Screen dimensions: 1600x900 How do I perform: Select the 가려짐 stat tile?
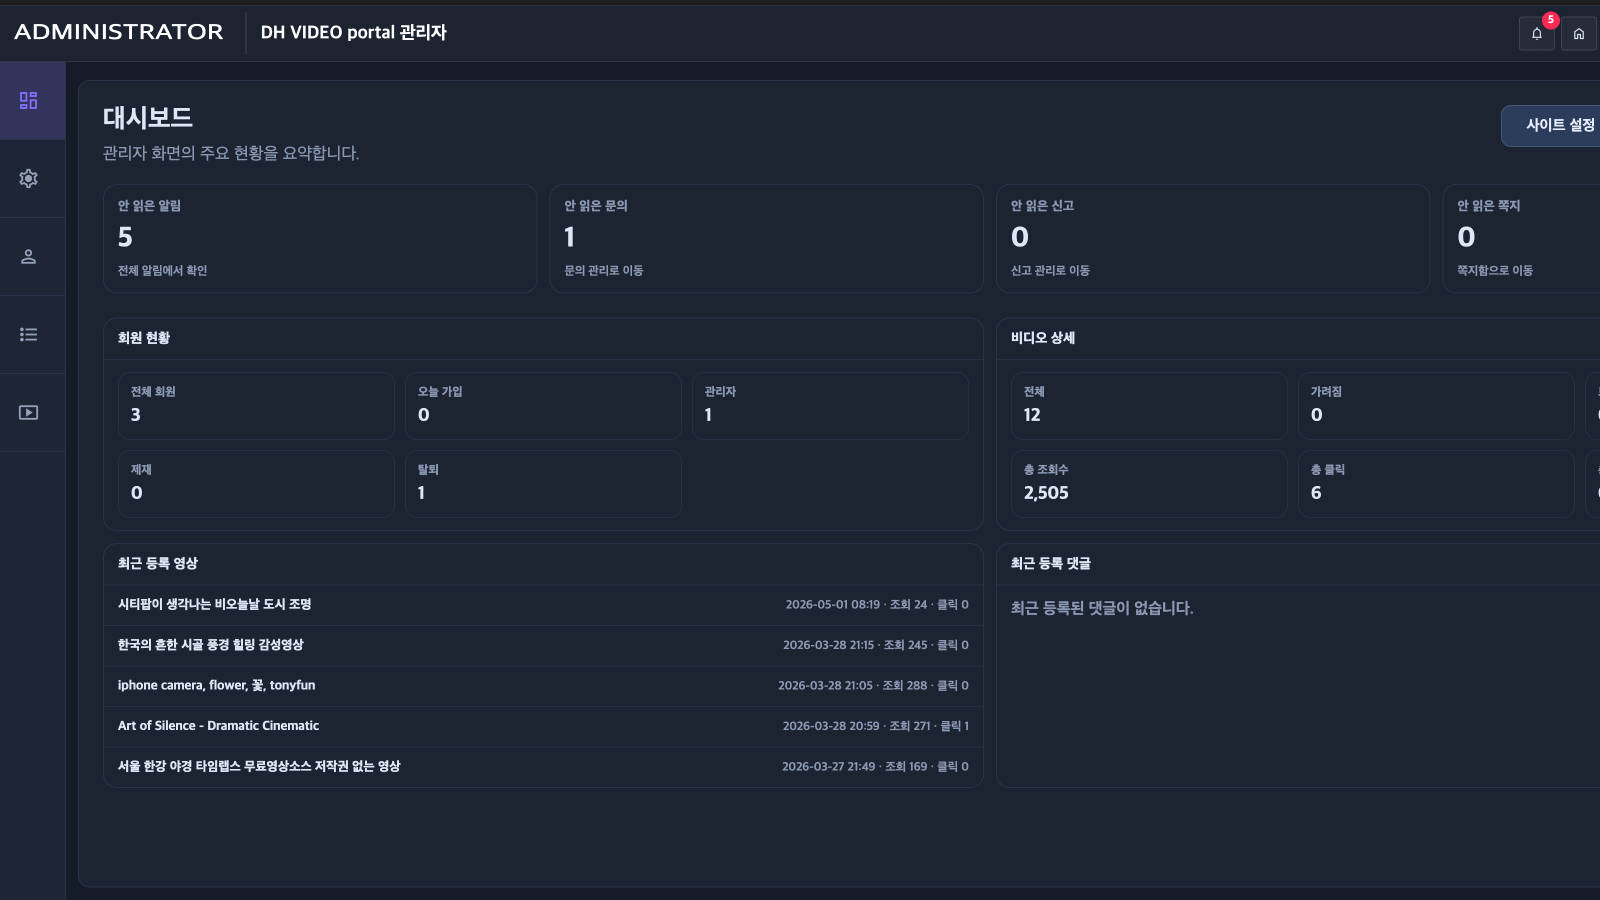pos(1436,406)
